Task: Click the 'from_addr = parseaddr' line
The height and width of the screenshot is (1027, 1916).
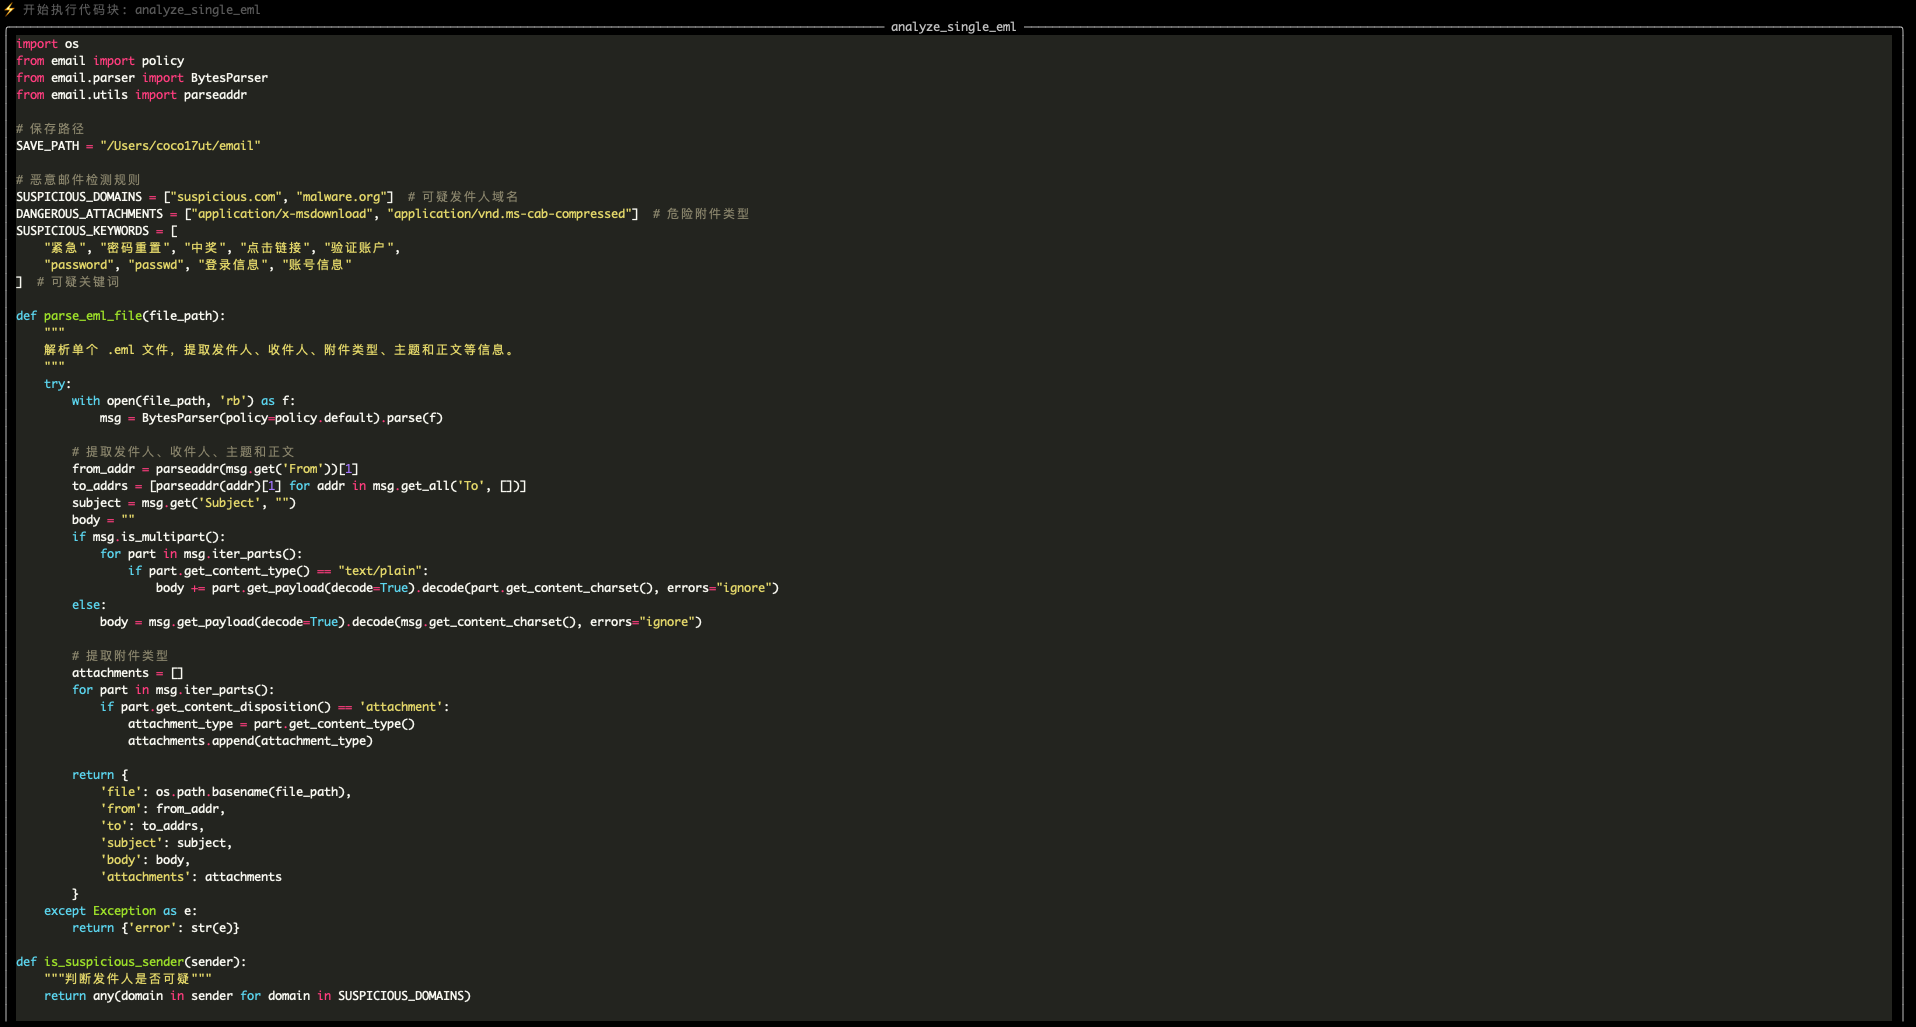Action: (215, 469)
